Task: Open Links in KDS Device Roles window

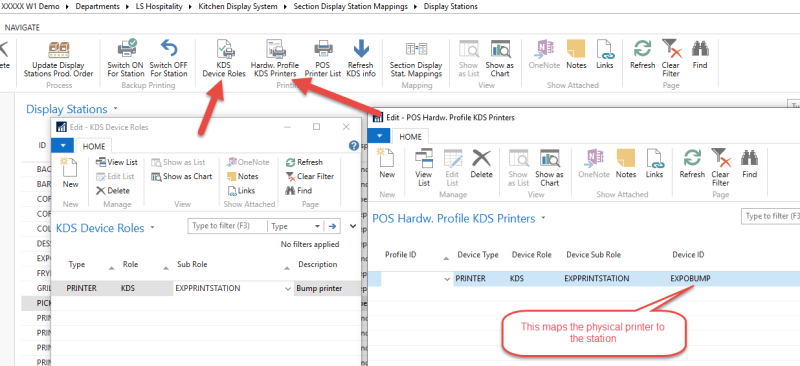Action: [x=241, y=190]
